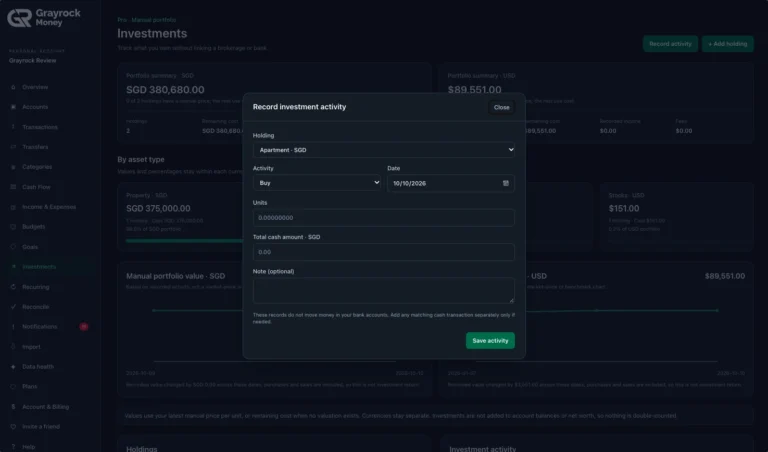Open Budgets in the sidebar

(x=33, y=227)
